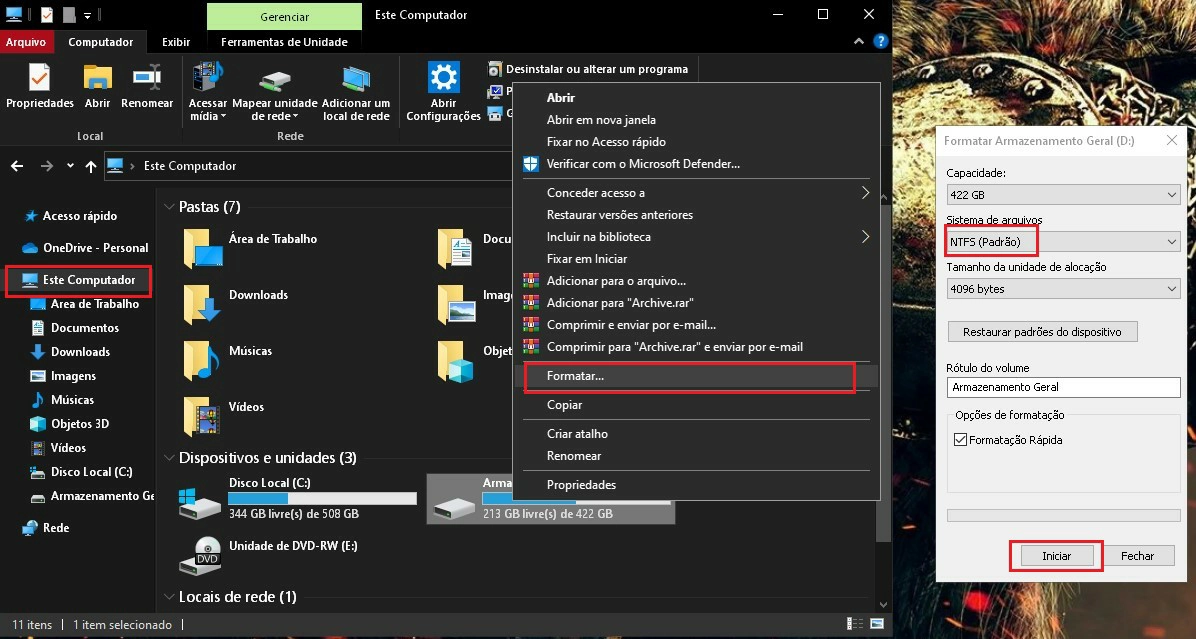1196x639 pixels.
Task: Choose Fixar no Acesso rápido
Action: (606, 142)
